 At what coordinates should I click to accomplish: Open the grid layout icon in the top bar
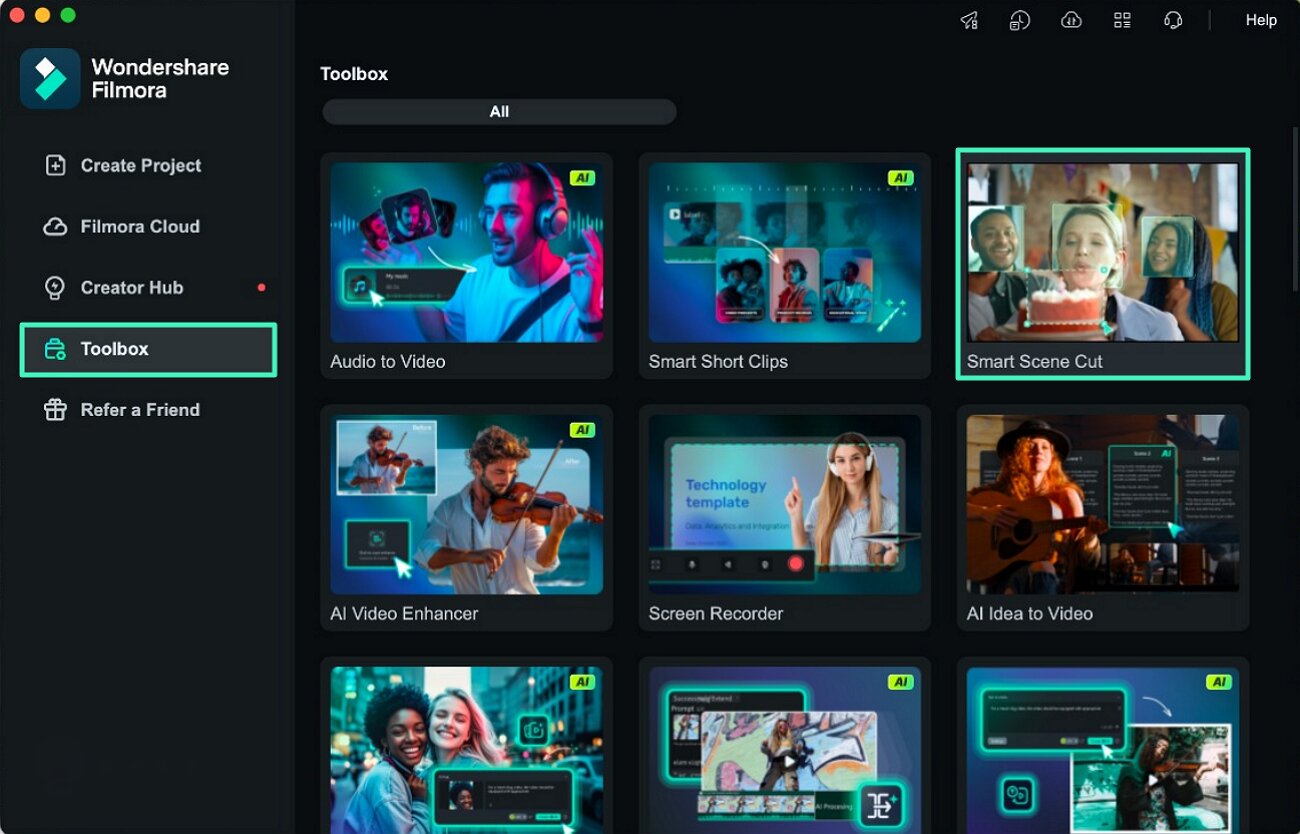point(1122,20)
